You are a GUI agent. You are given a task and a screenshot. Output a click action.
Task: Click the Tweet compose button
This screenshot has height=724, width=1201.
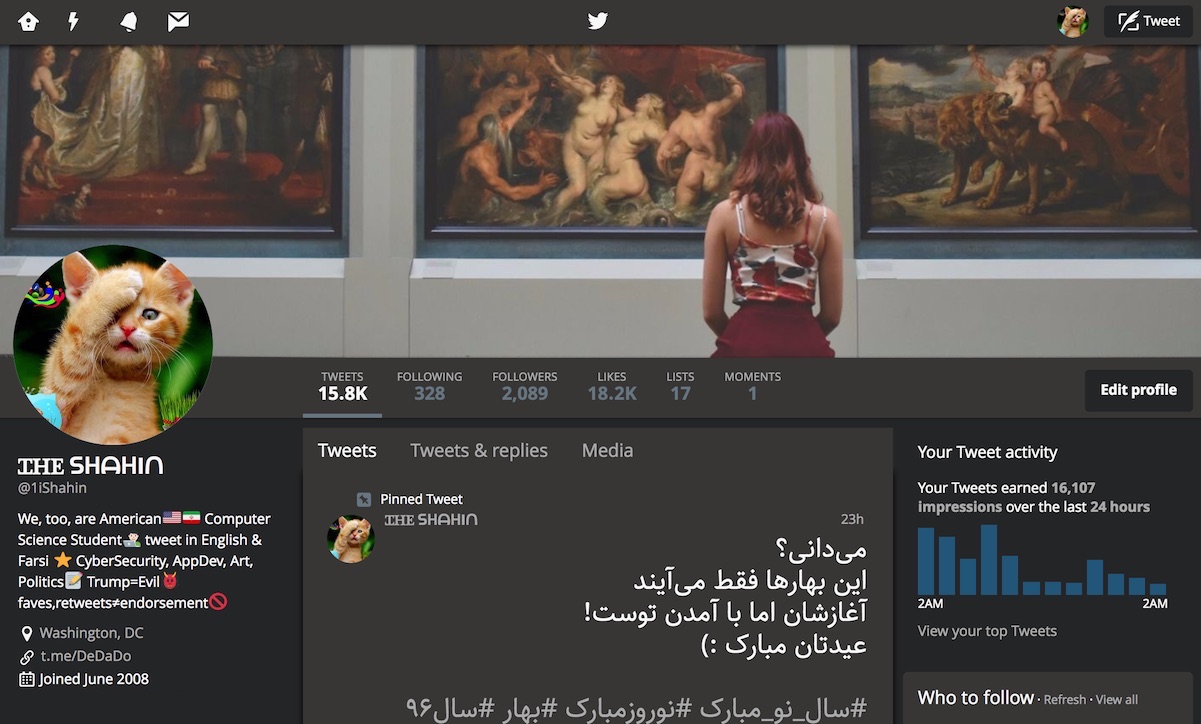tap(1148, 21)
